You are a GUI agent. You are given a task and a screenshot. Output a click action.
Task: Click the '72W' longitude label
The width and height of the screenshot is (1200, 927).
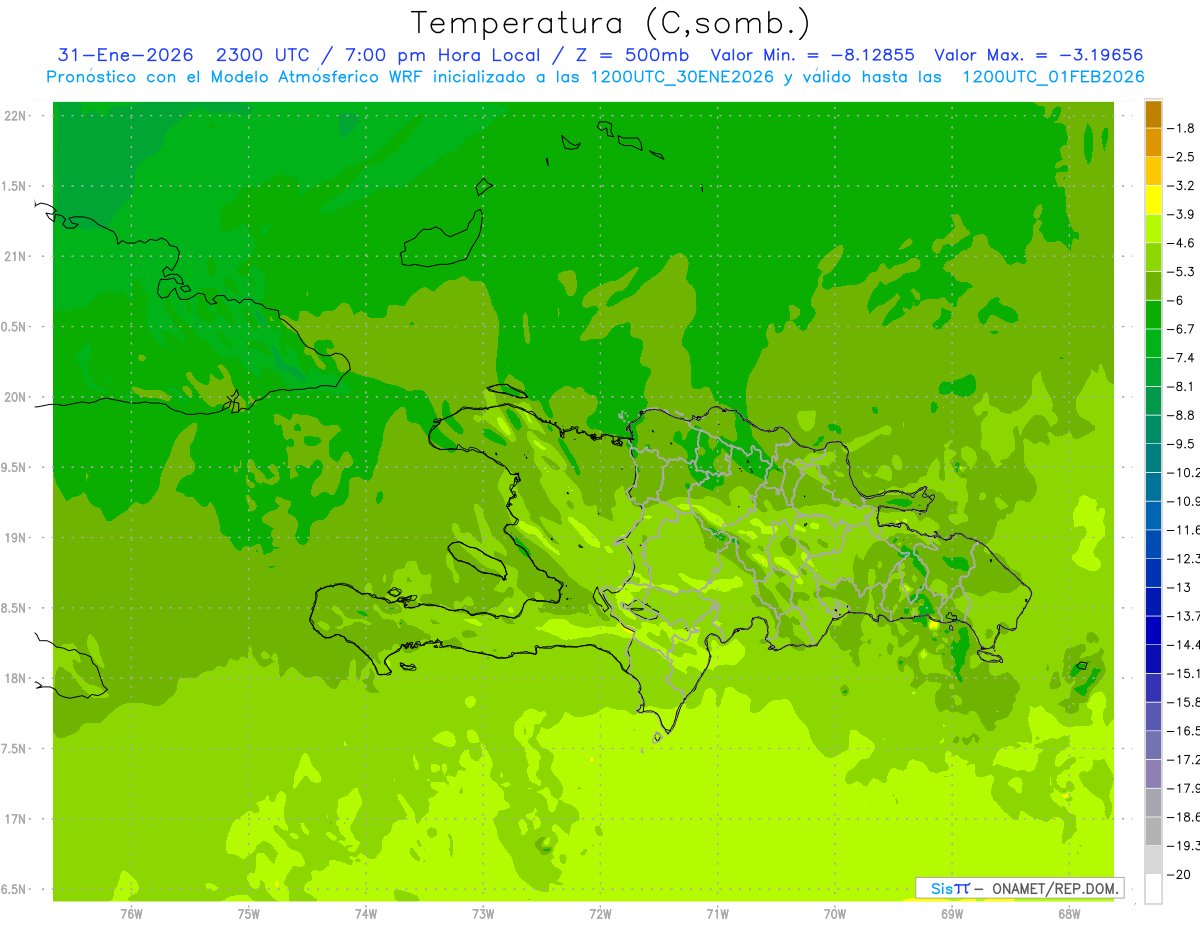click(x=600, y=914)
